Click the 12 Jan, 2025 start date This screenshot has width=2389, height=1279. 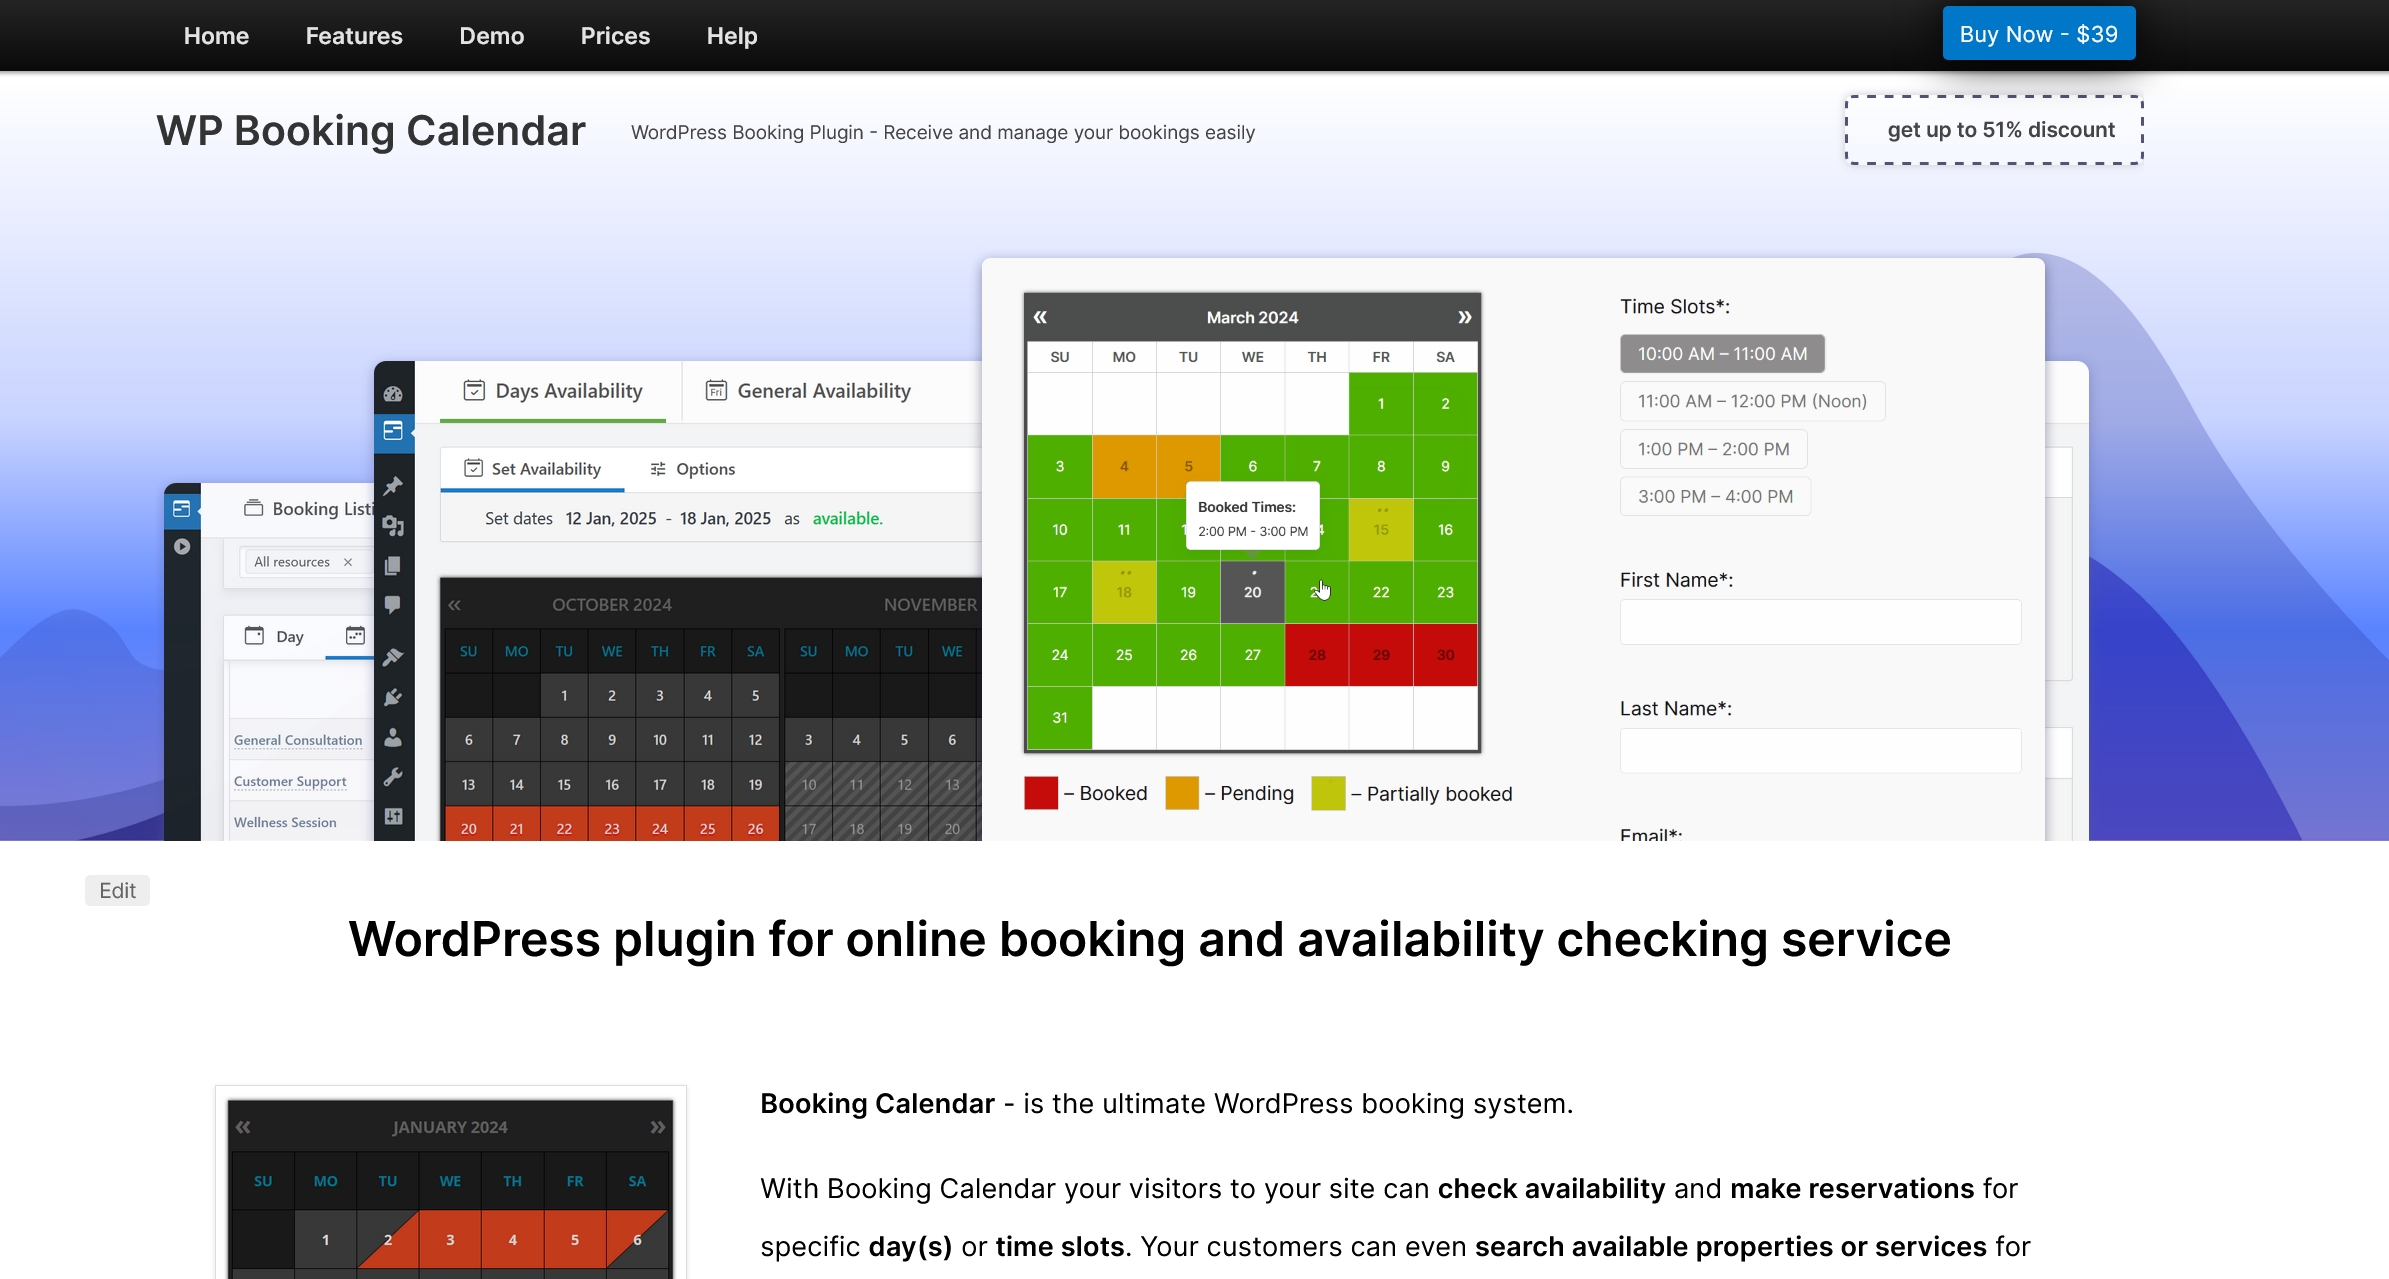coord(611,518)
